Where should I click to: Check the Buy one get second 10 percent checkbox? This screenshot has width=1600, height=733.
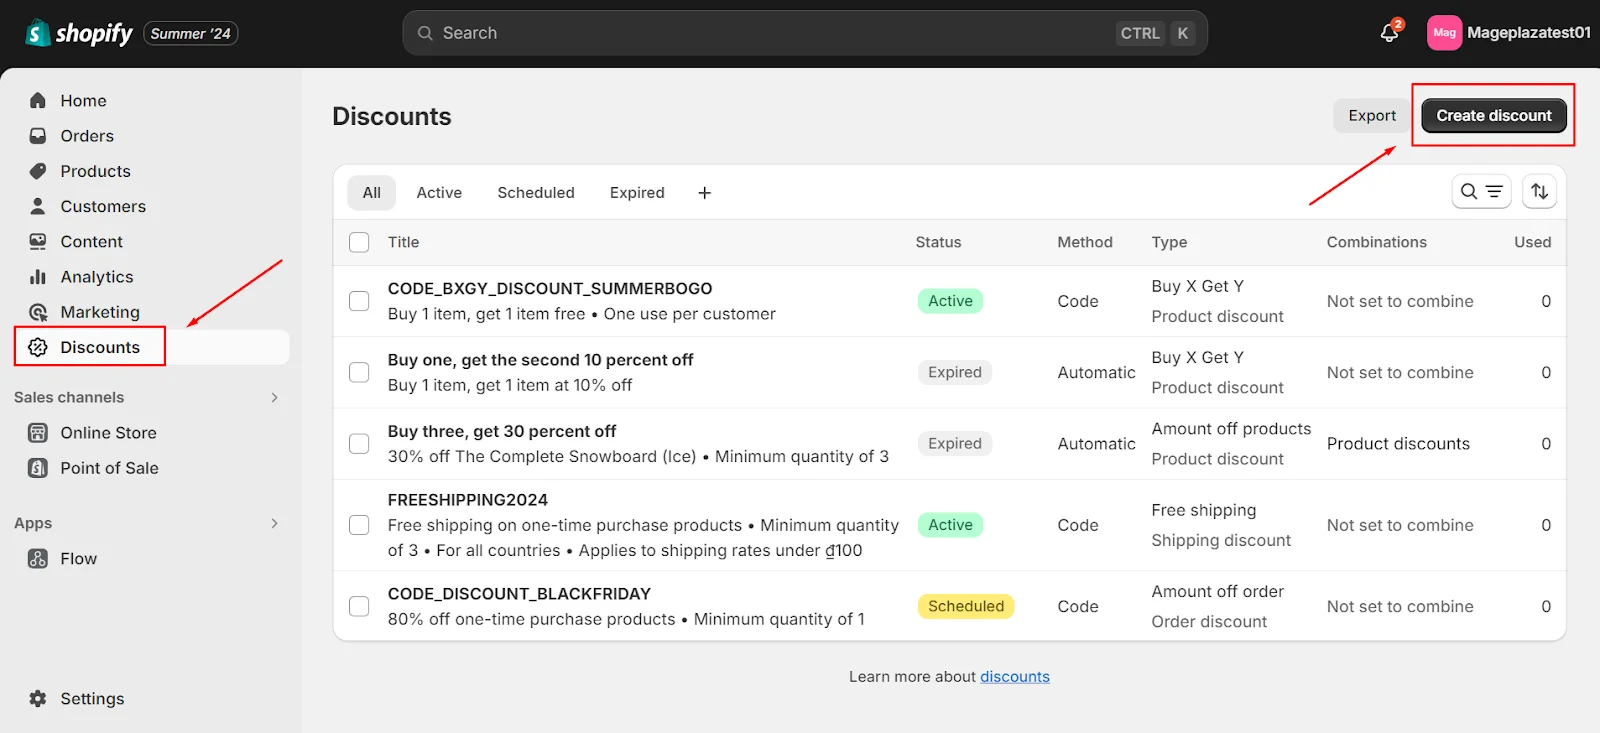pos(359,372)
